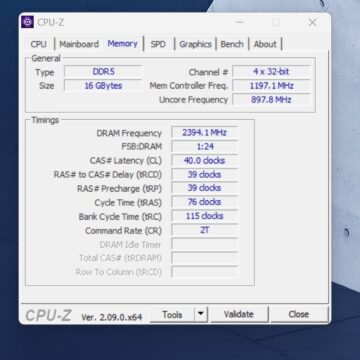Click the empty Row To Column field

(x=204, y=272)
